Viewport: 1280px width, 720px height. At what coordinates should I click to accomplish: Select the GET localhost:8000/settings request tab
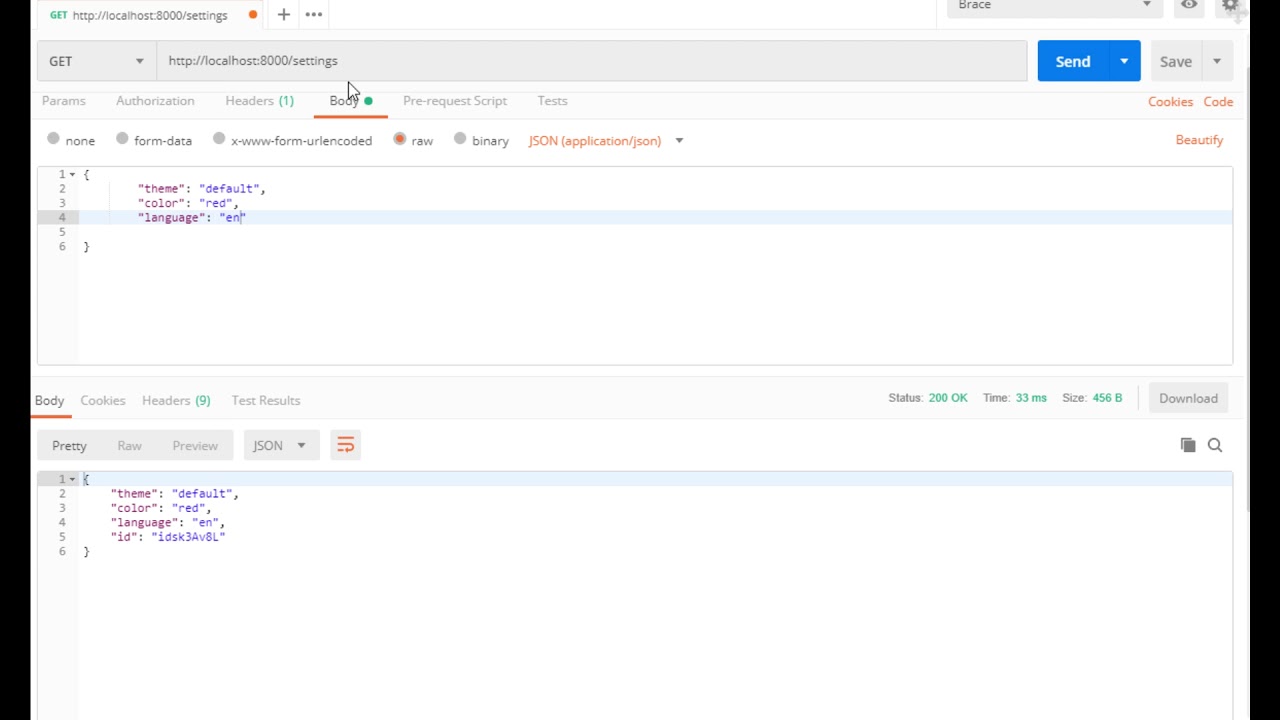coord(150,15)
